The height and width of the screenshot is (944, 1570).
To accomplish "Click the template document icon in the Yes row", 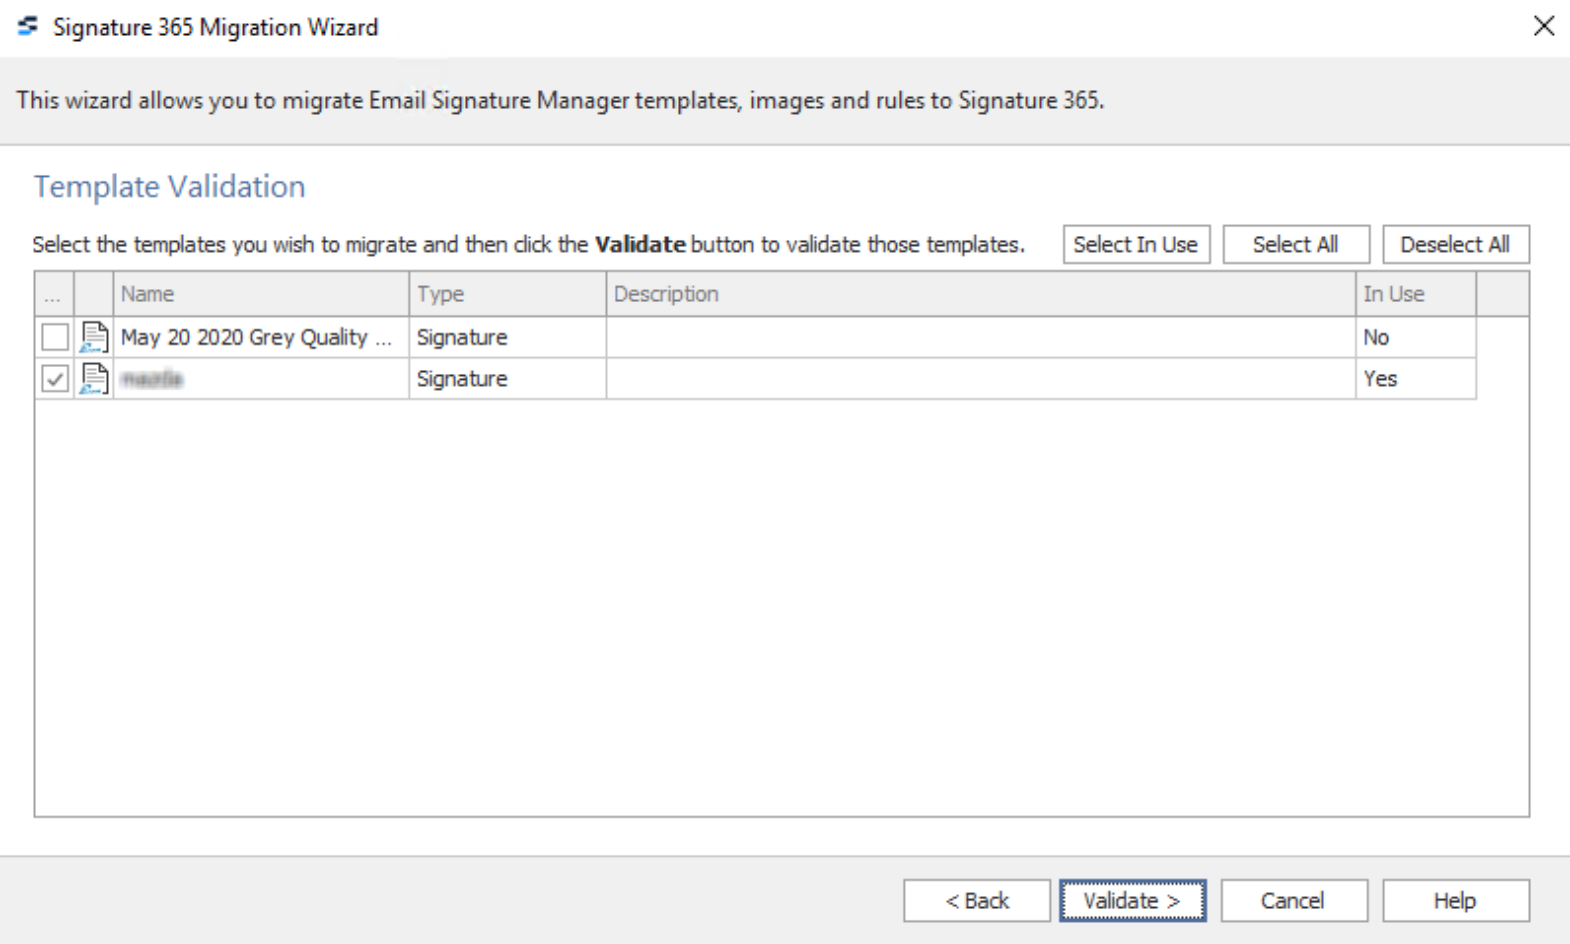I will pos(94,379).
